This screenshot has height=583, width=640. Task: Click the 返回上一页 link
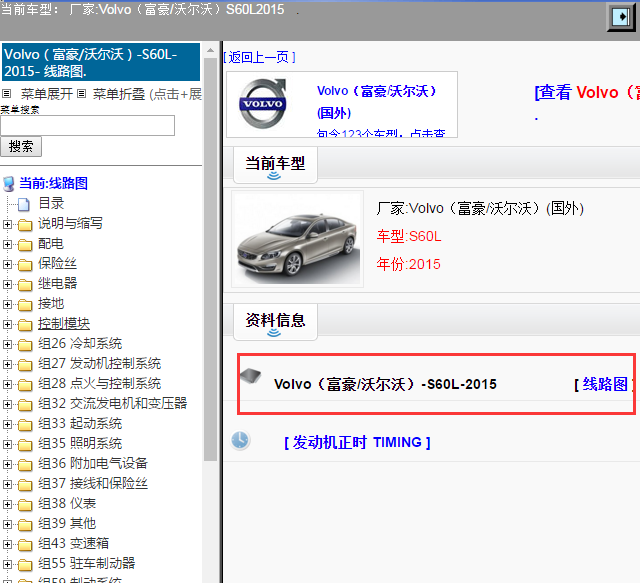[259, 57]
